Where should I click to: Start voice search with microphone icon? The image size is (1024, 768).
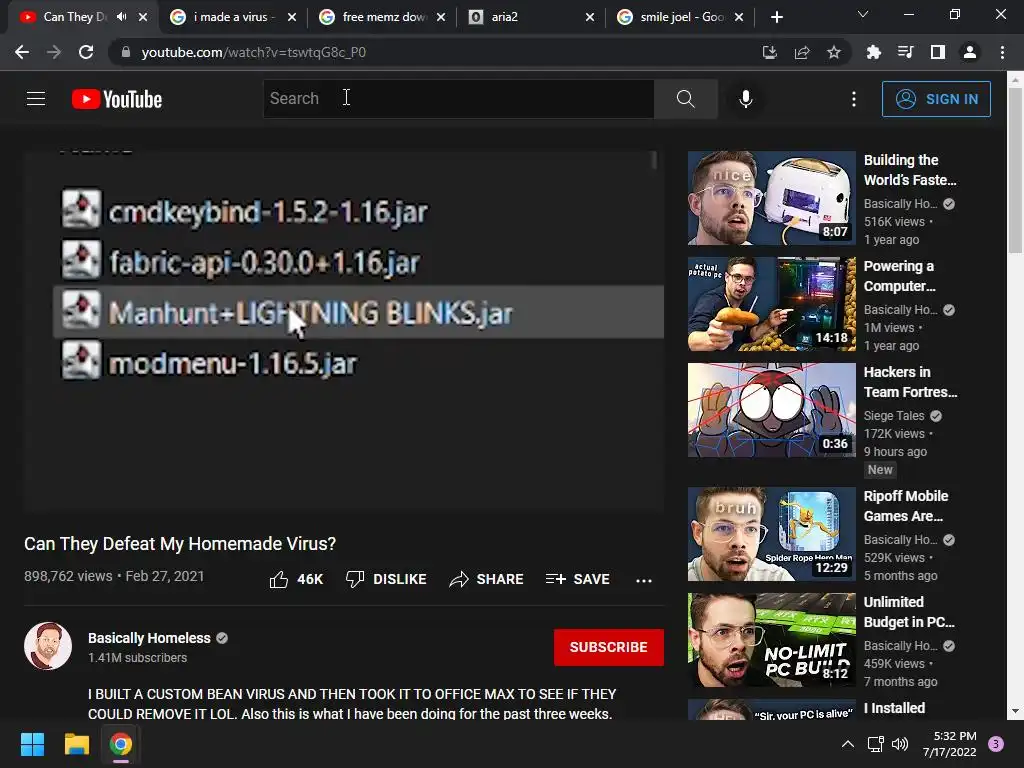point(745,99)
